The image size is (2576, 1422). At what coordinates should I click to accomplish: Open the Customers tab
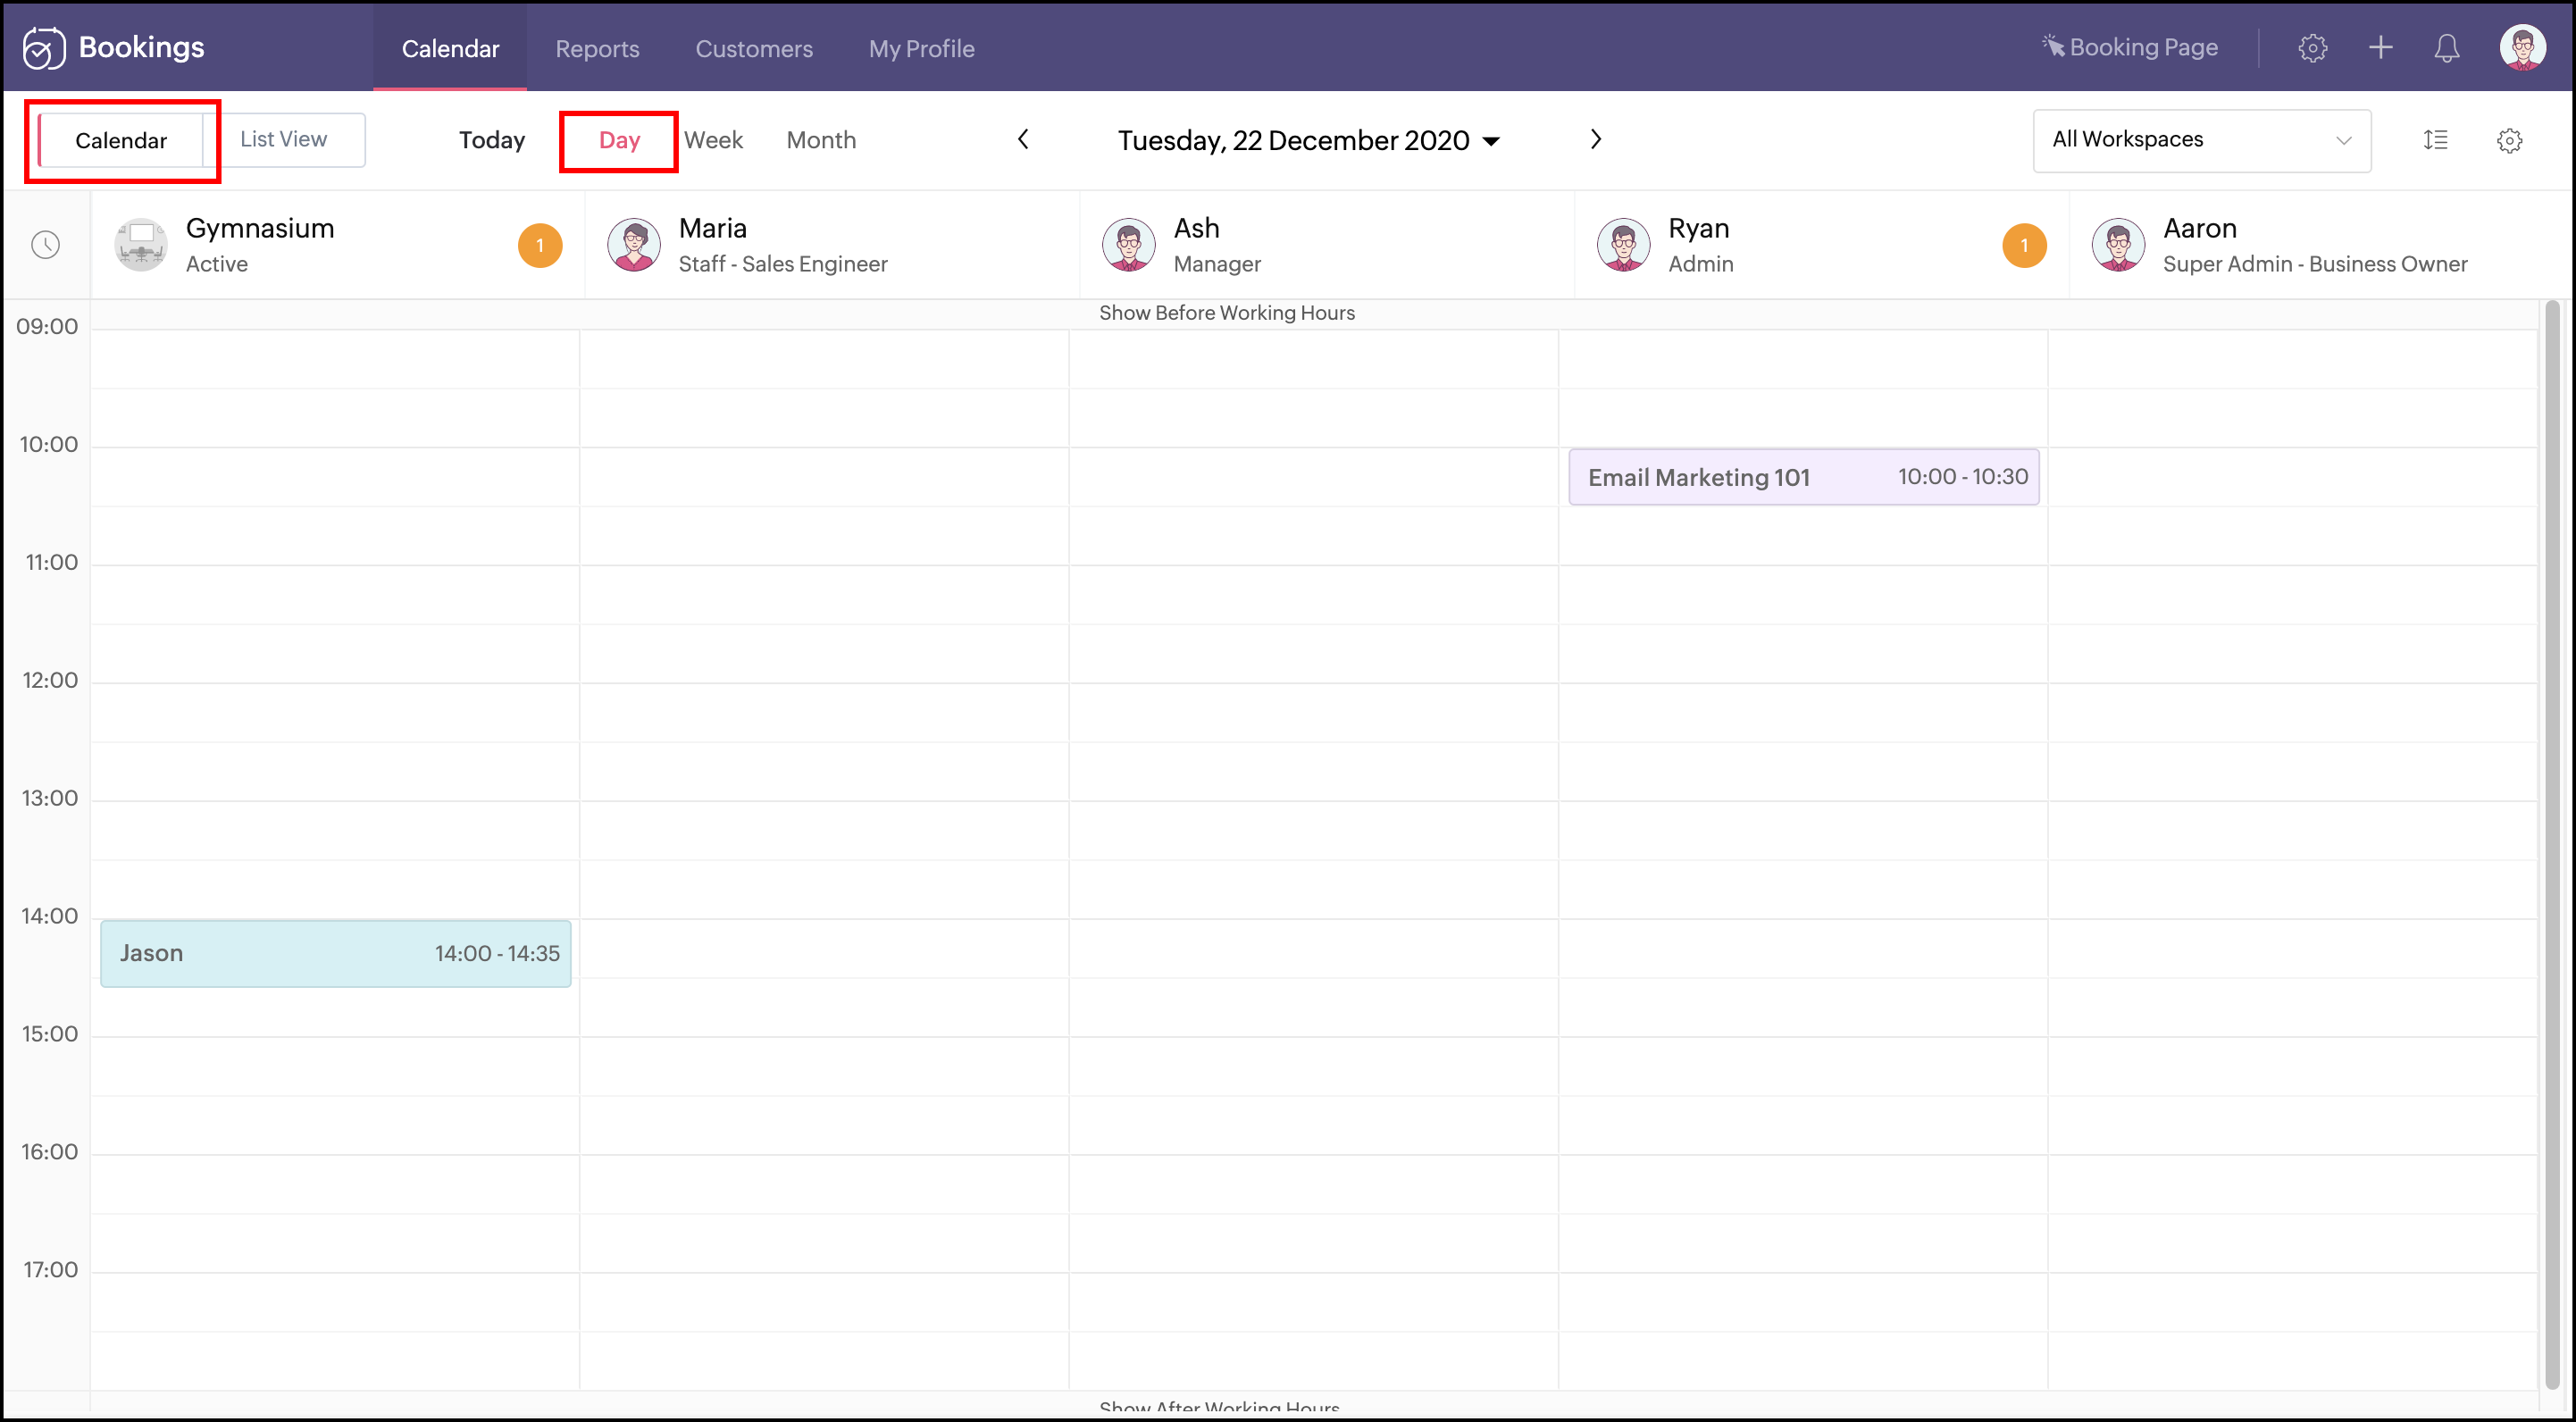(753, 48)
